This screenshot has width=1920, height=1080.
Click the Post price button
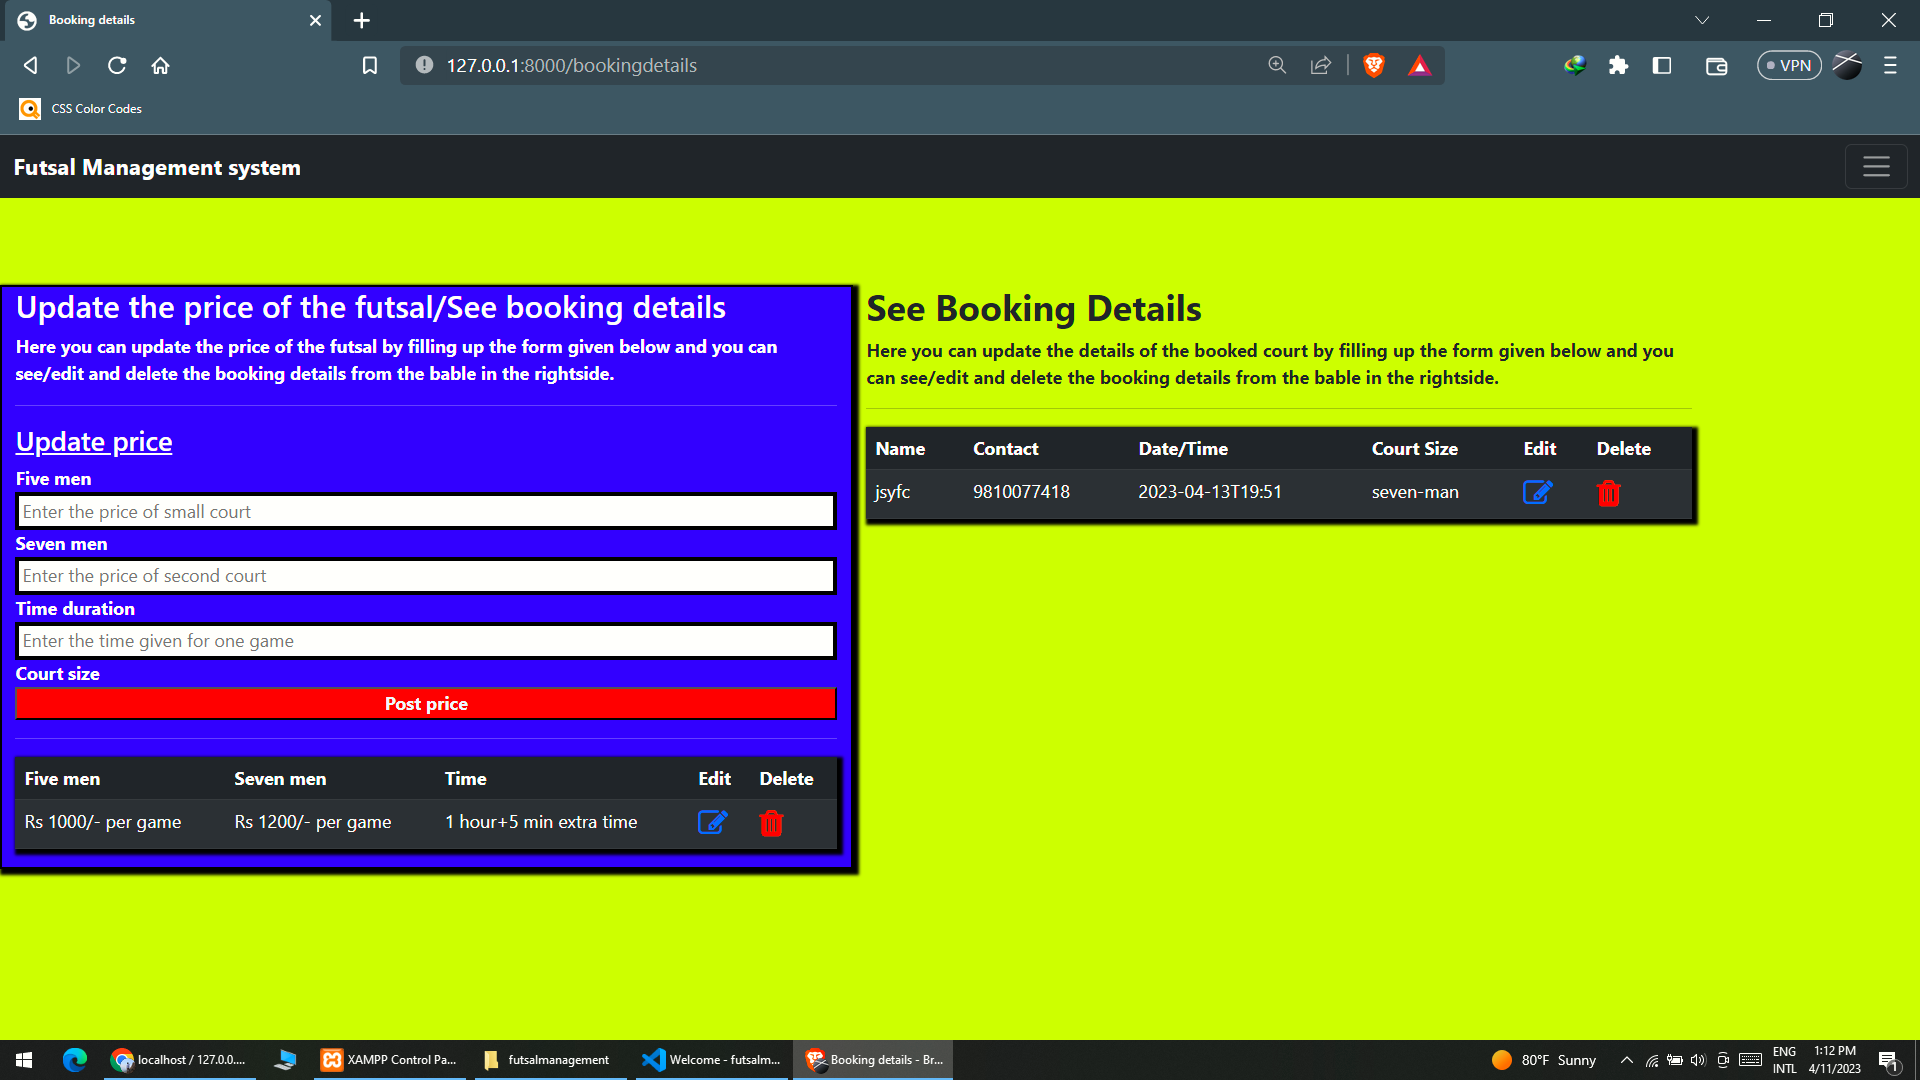click(425, 703)
